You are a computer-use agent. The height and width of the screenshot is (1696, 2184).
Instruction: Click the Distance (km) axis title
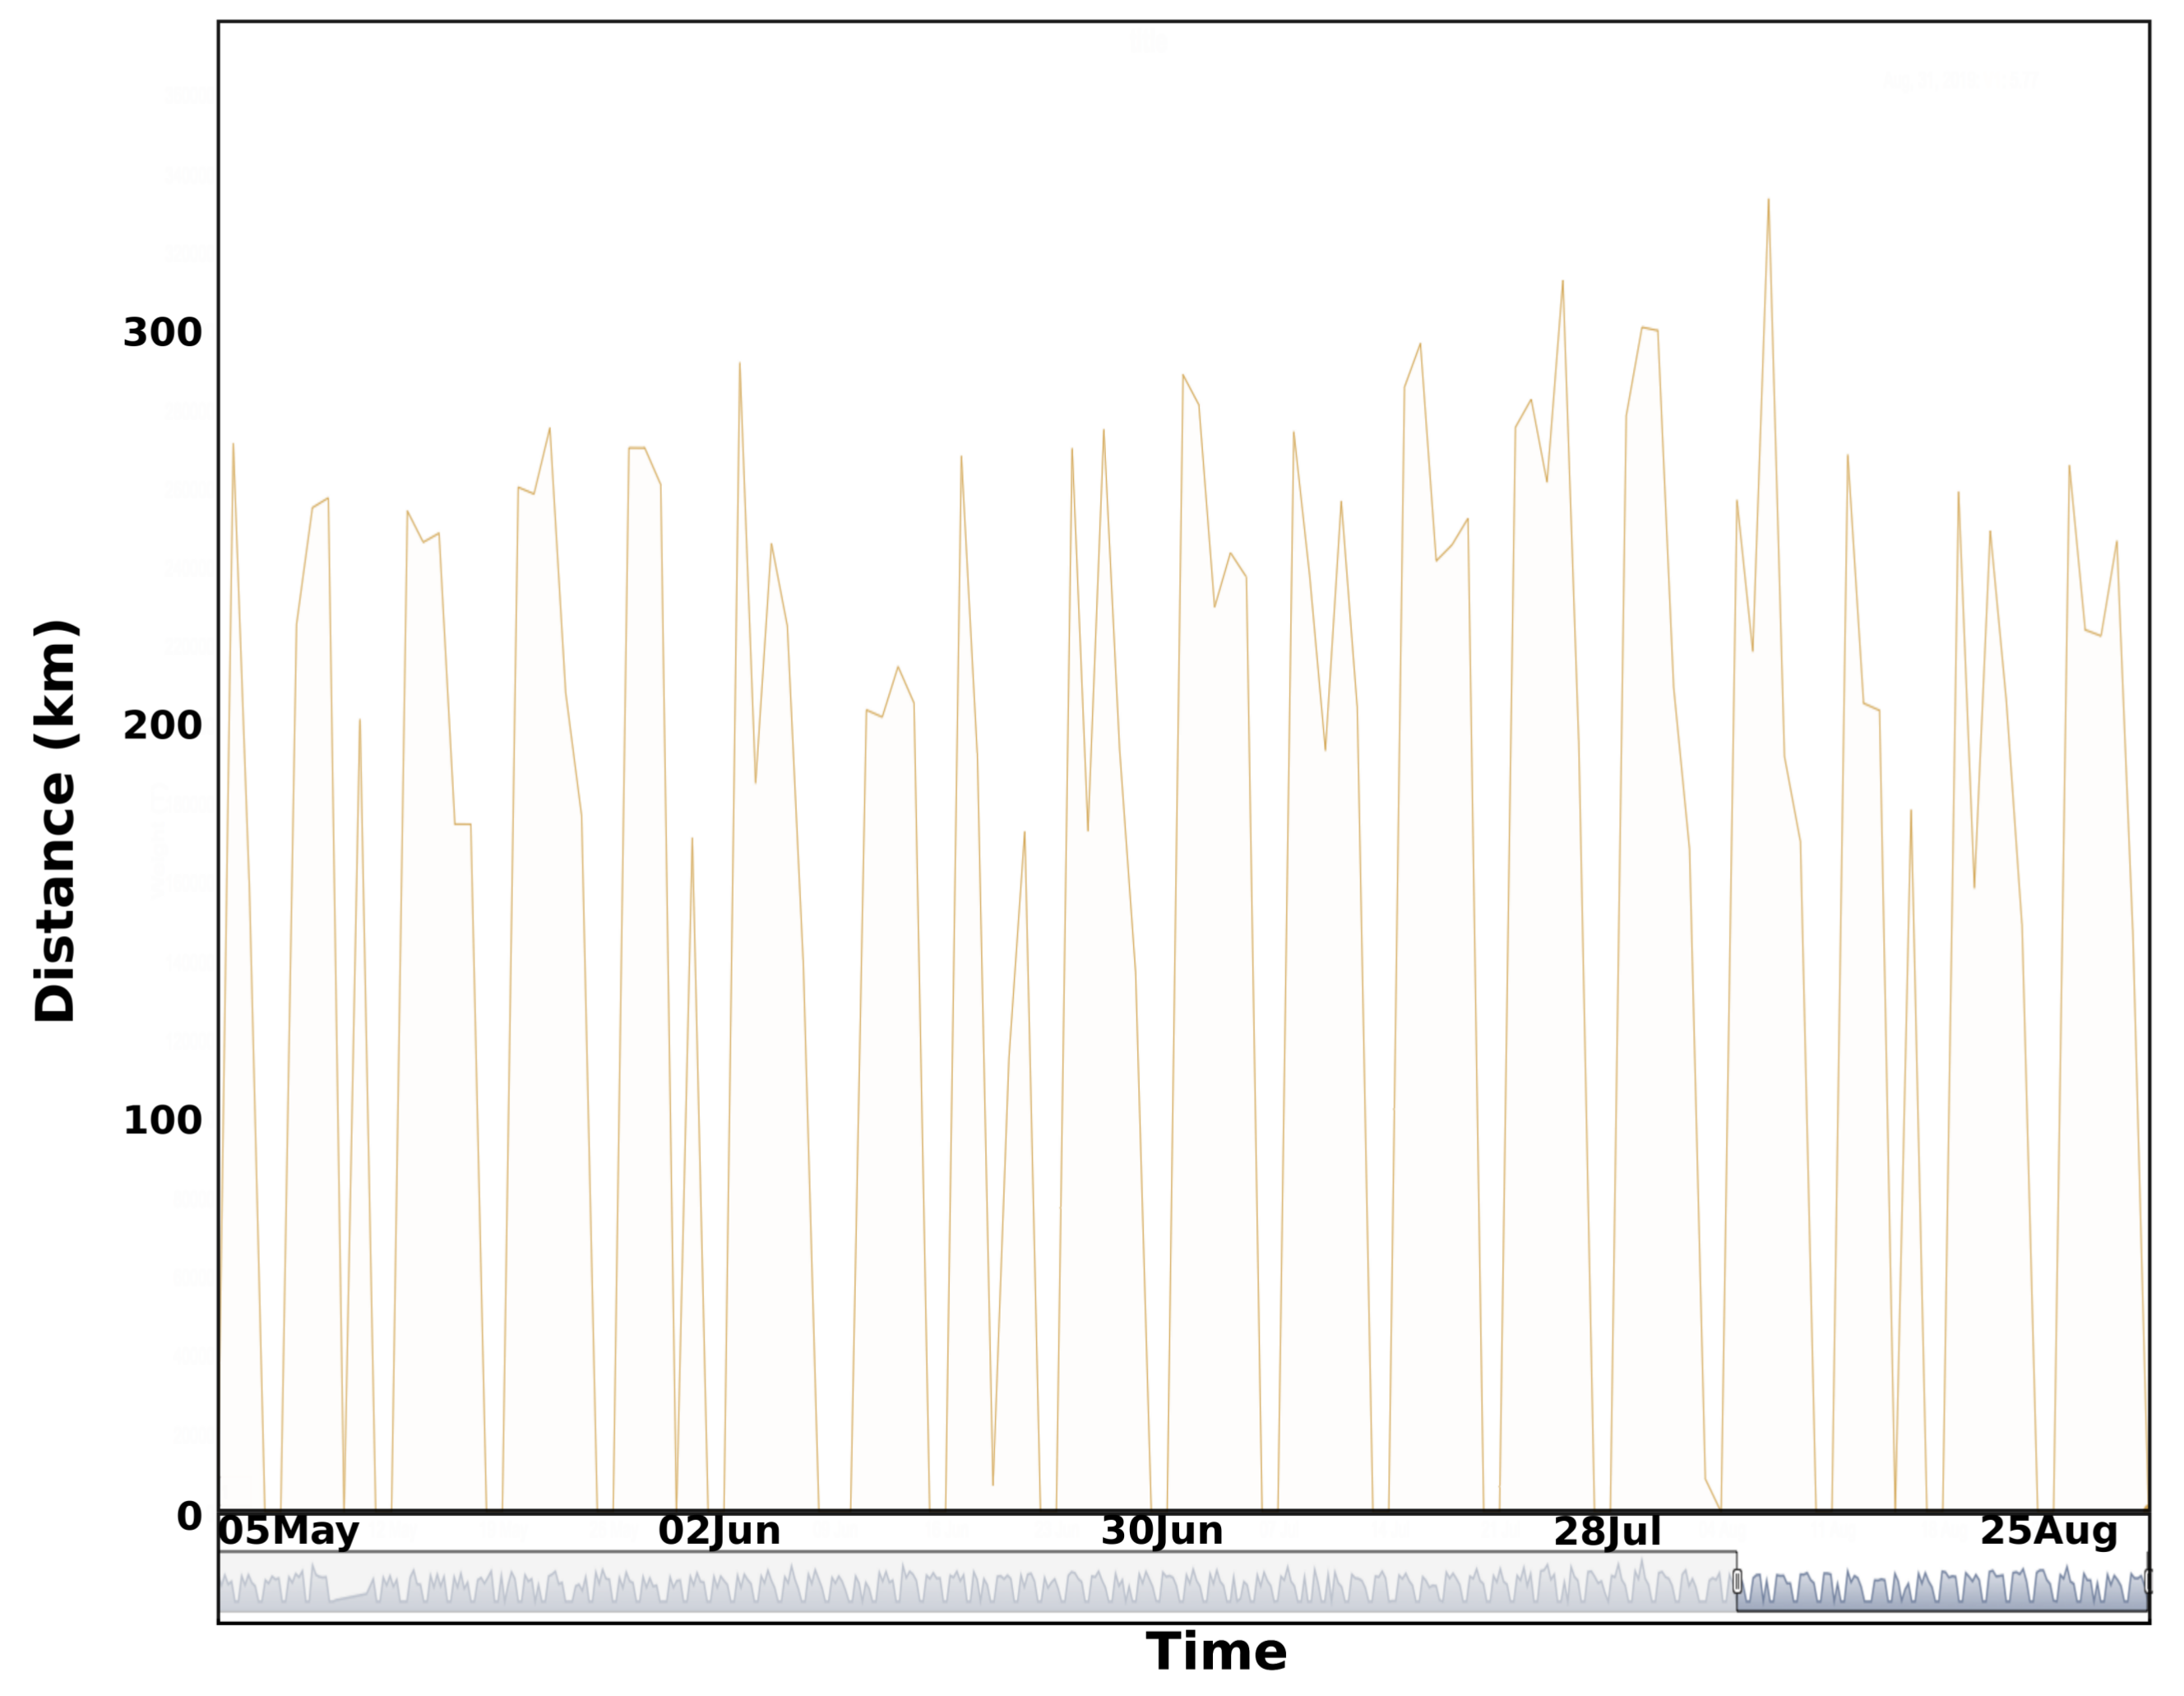56,820
